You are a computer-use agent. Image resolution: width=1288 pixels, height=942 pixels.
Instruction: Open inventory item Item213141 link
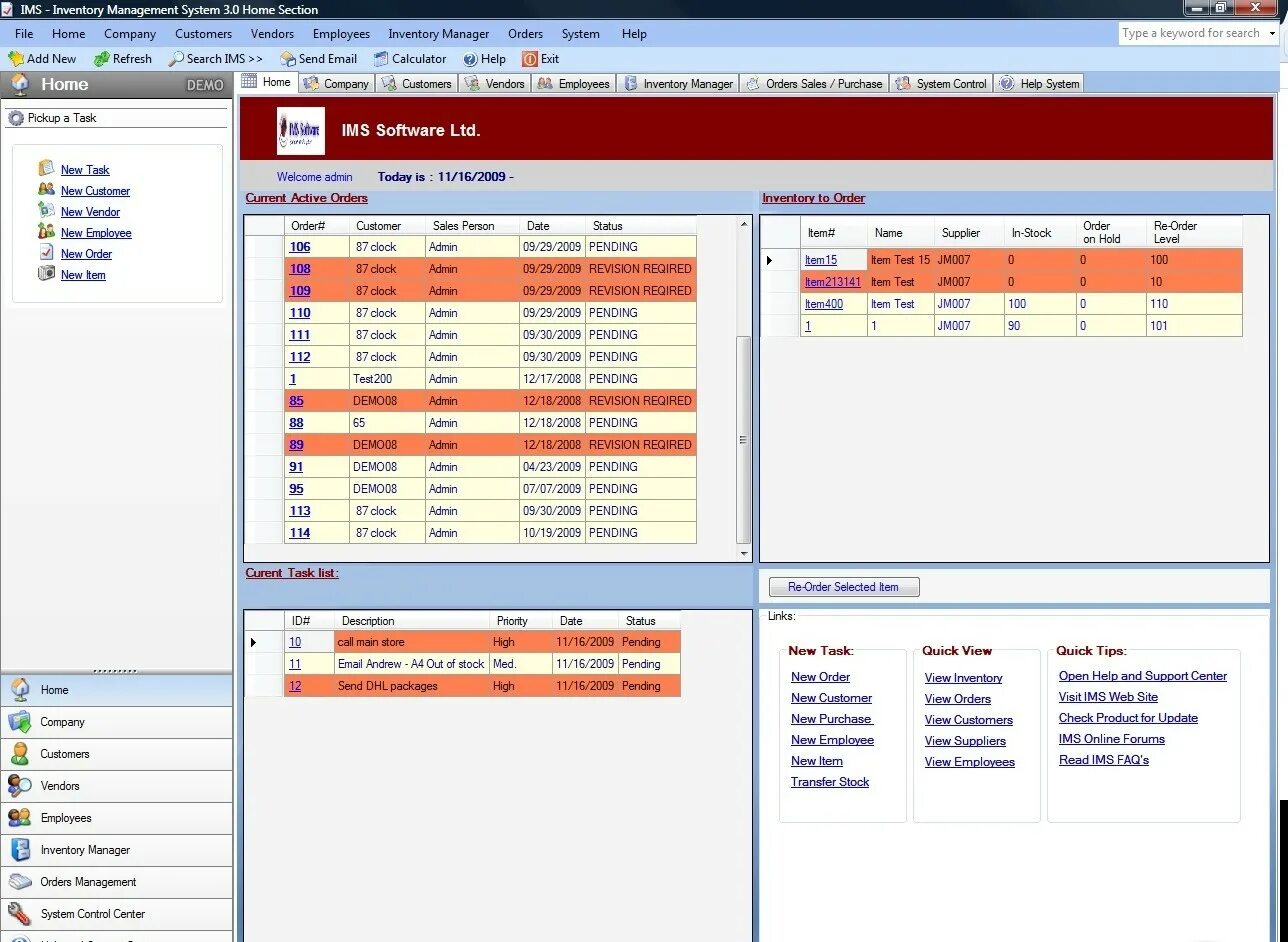pos(832,282)
